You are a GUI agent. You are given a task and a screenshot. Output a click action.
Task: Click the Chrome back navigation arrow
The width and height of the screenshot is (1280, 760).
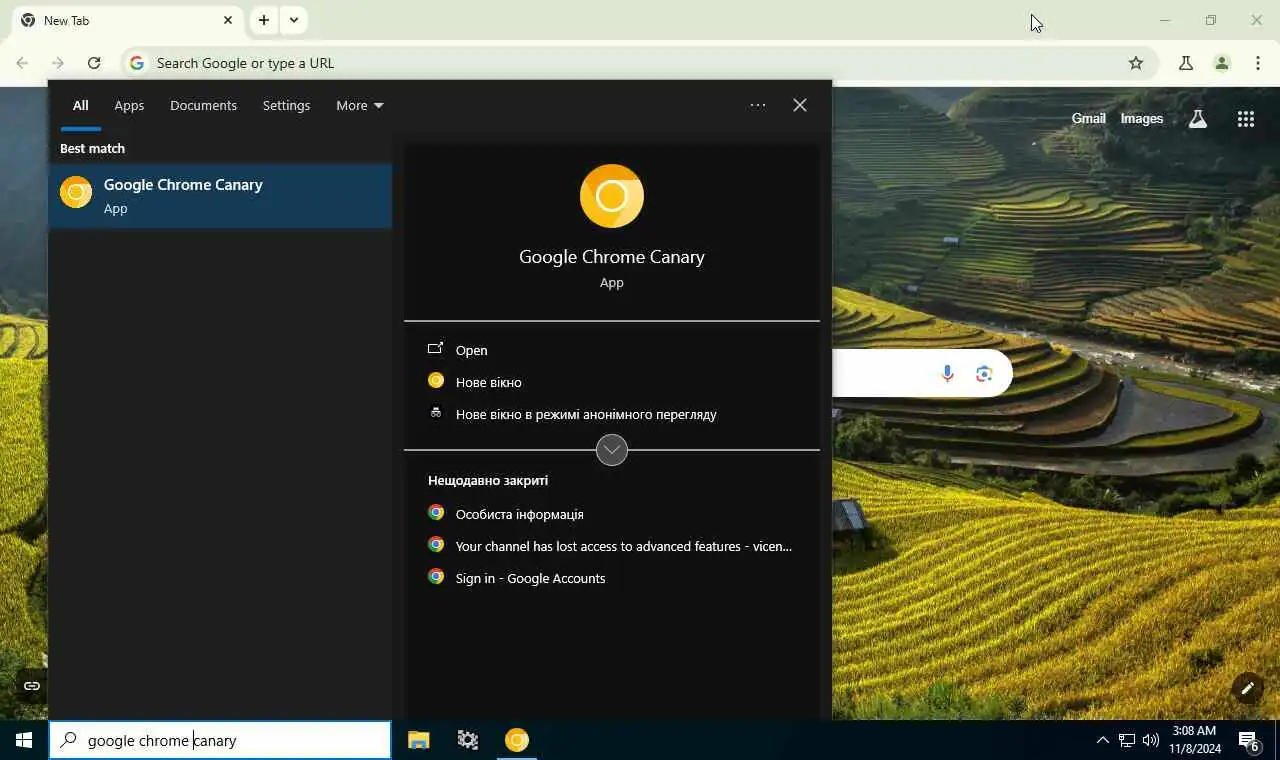22,63
